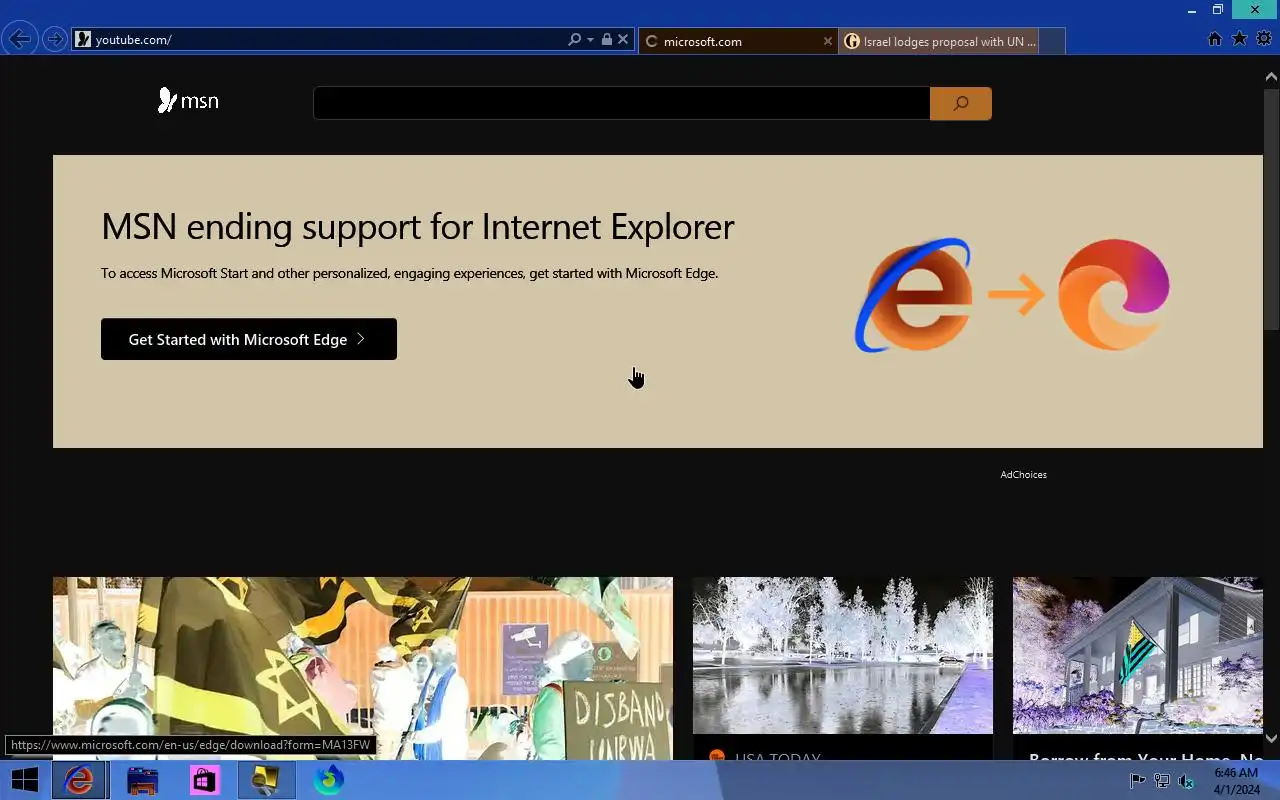Image resolution: width=1280 pixels, height=800 pixels.
Task: Click the page scrollbar down arrow
Action: click(1271, 738)
